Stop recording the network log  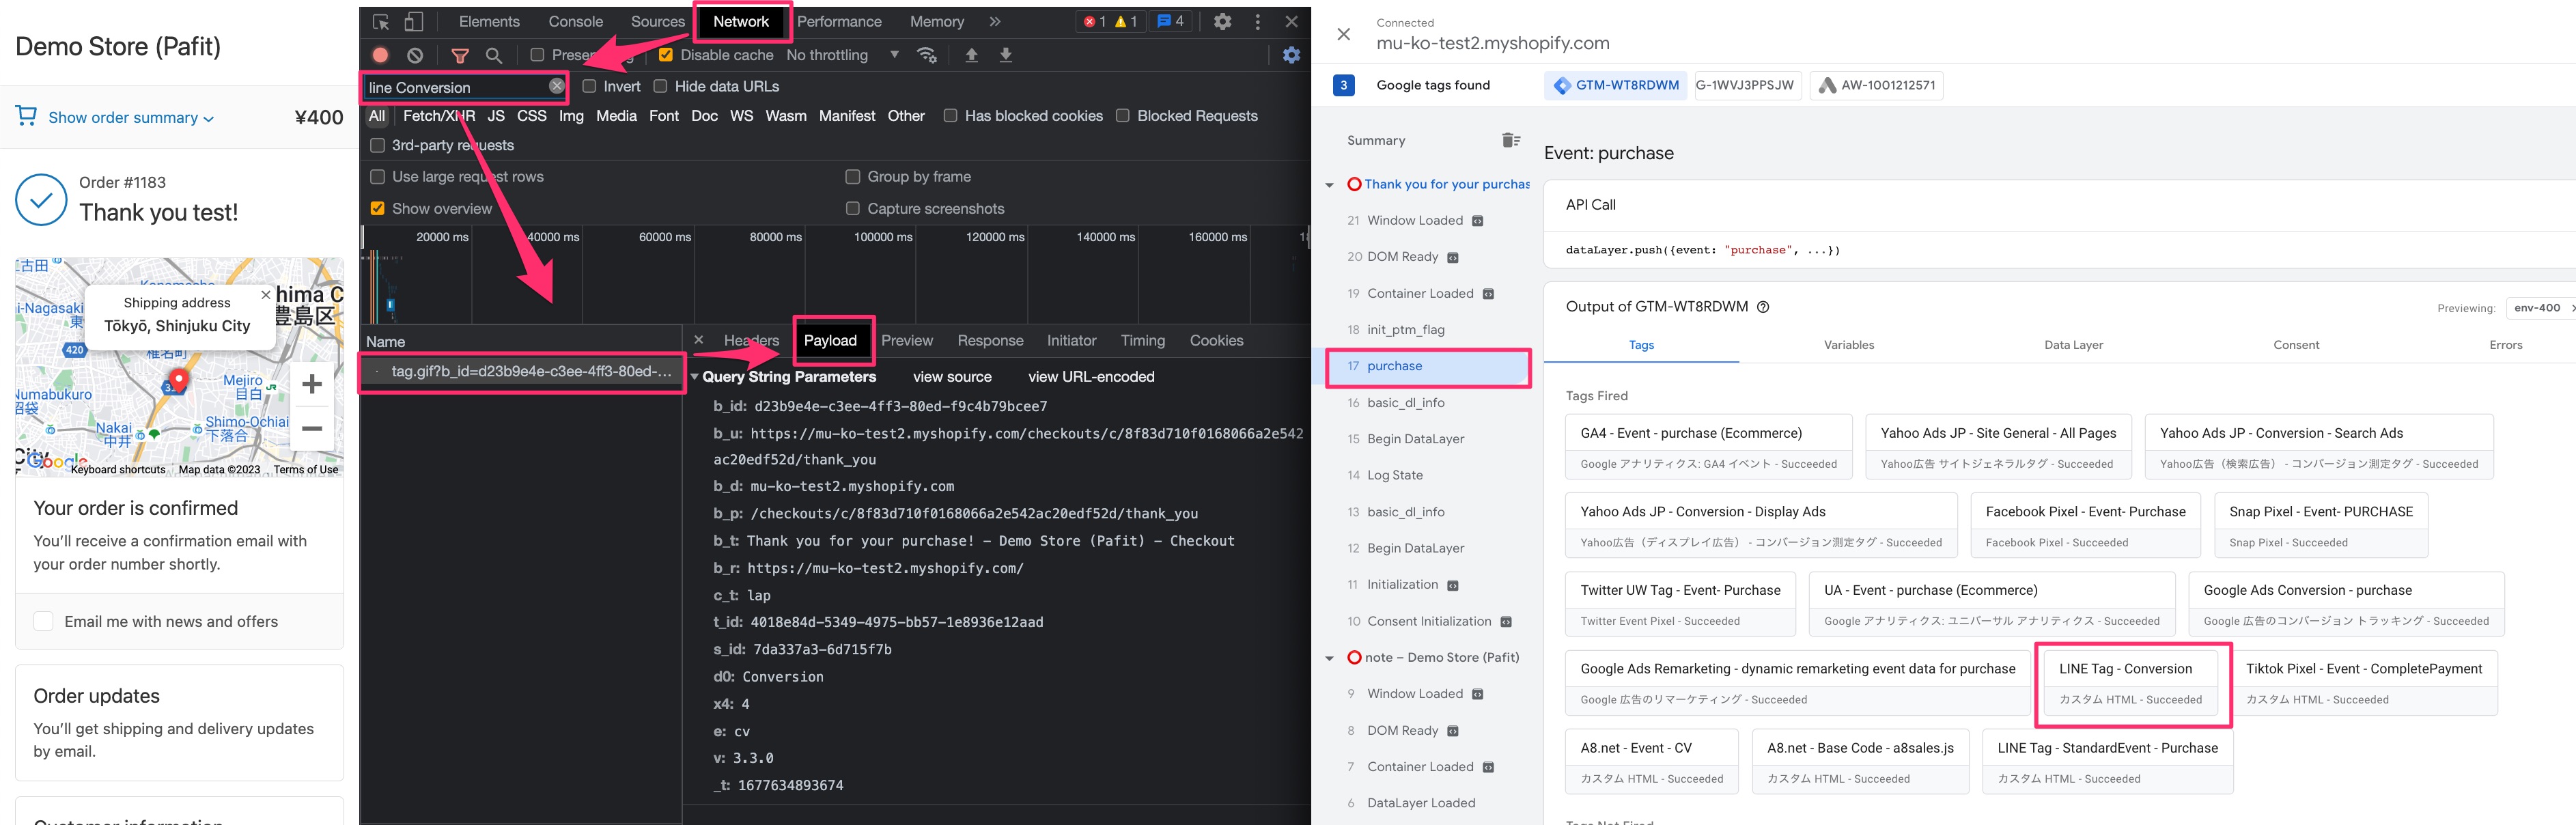(x=381, y=55)
